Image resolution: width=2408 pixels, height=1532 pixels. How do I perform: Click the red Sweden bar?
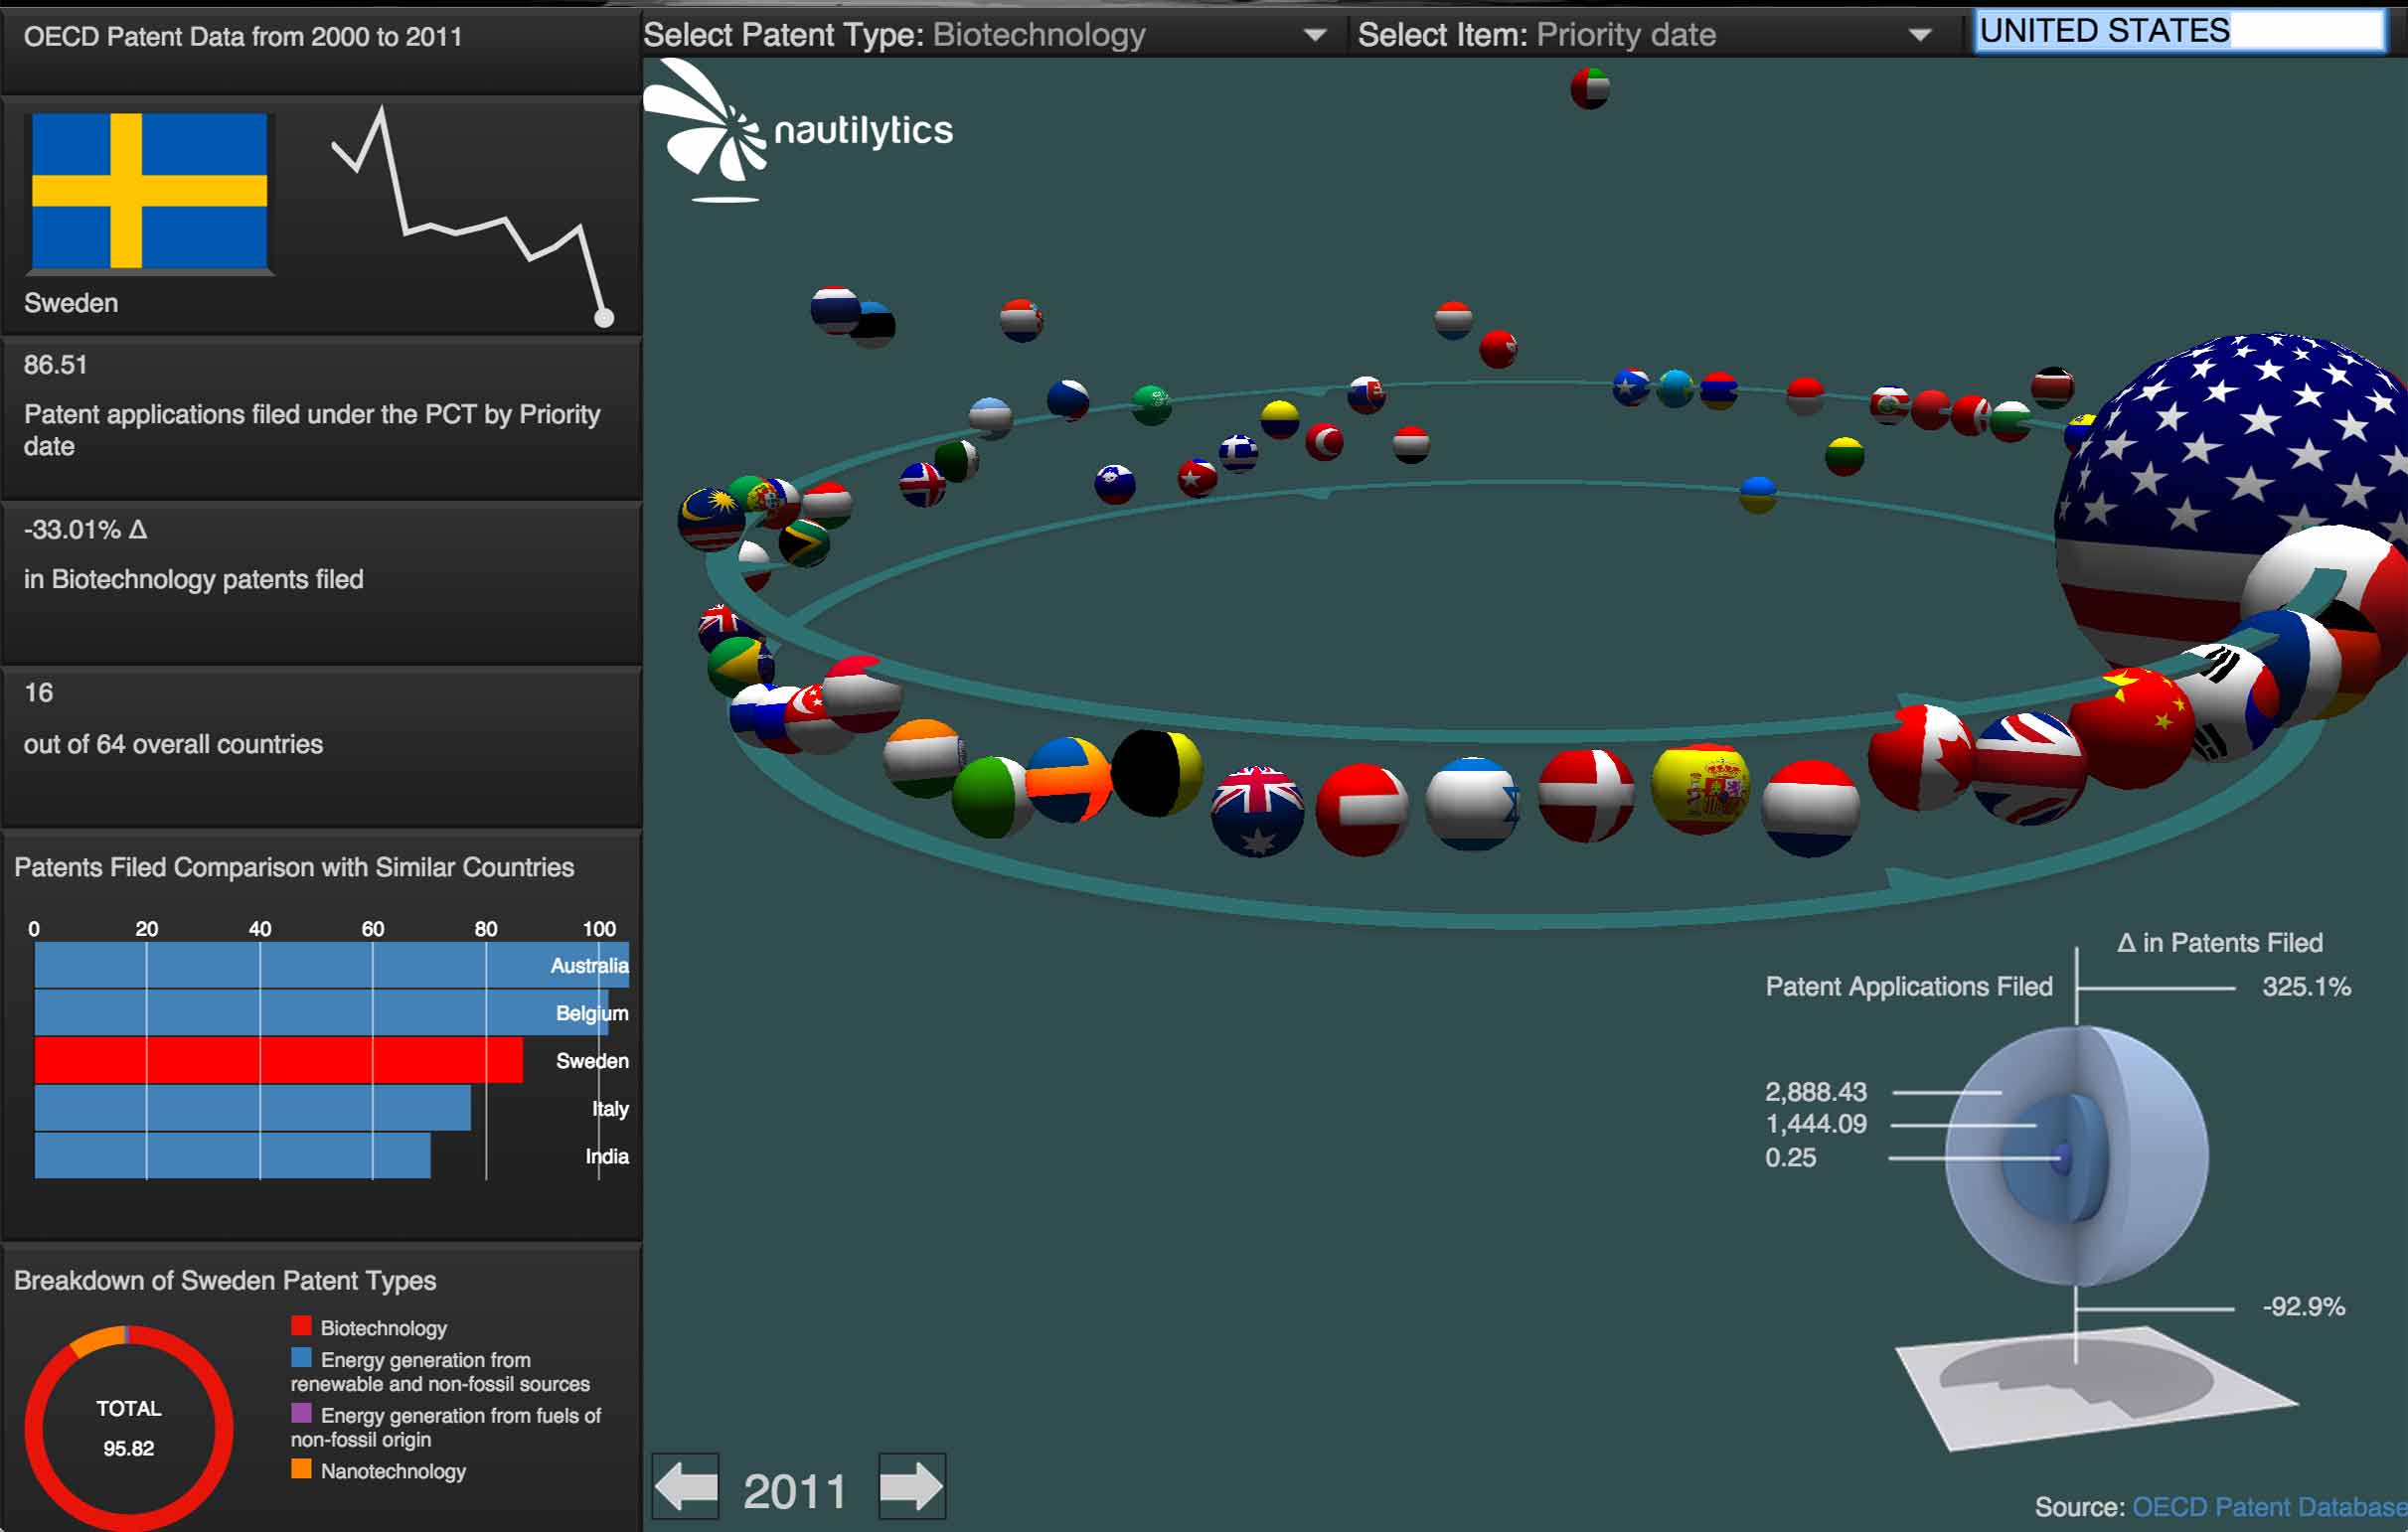pos(278,1060)
